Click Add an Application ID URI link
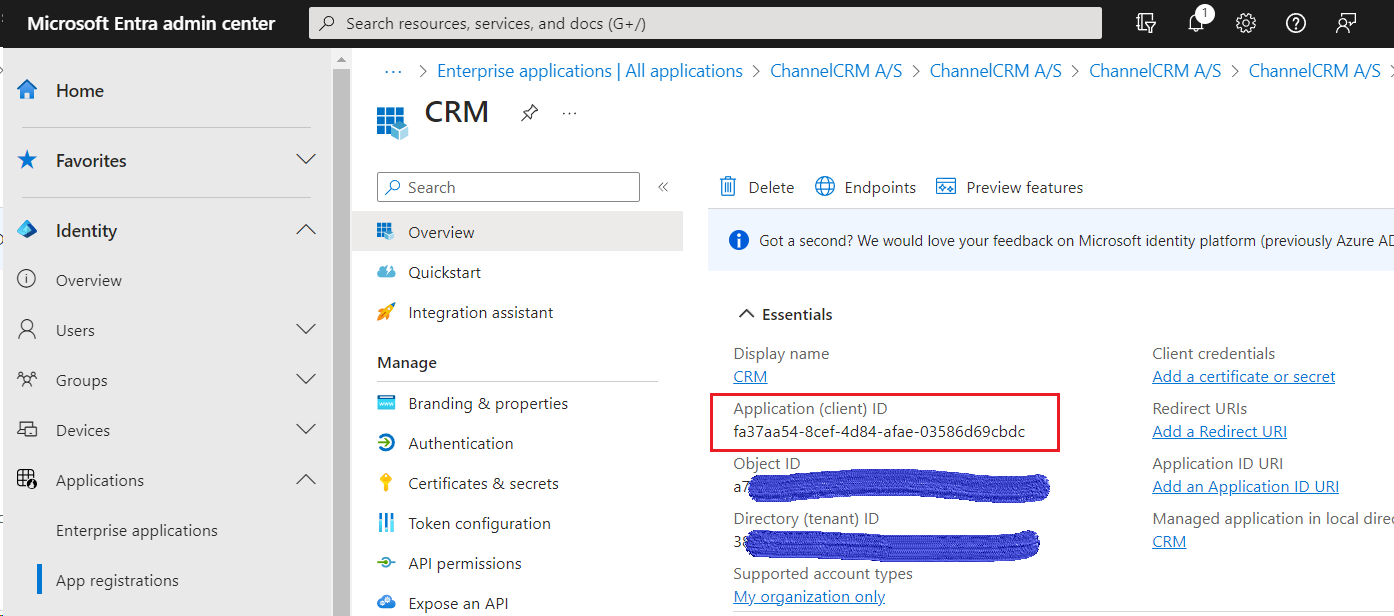The width and height of the screenshot is (1394, 616). click(1245, 486)
